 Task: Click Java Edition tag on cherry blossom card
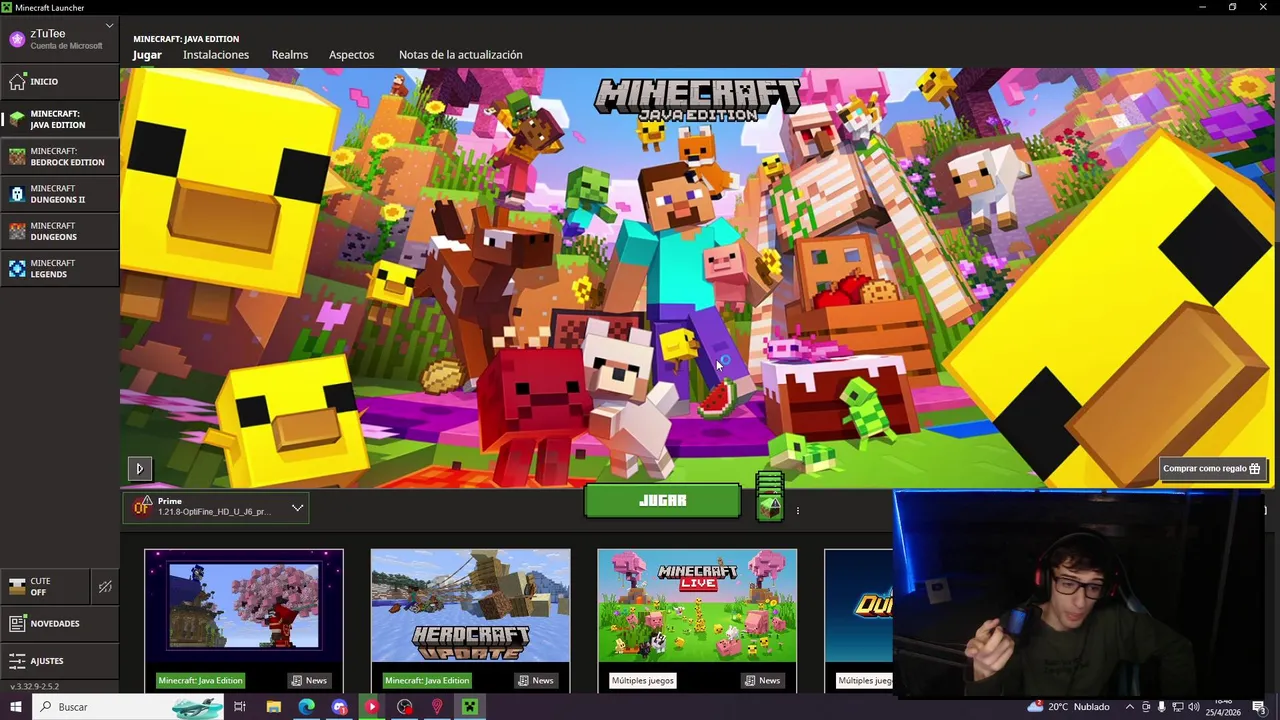pyautogui.click(x=200, y=680)
